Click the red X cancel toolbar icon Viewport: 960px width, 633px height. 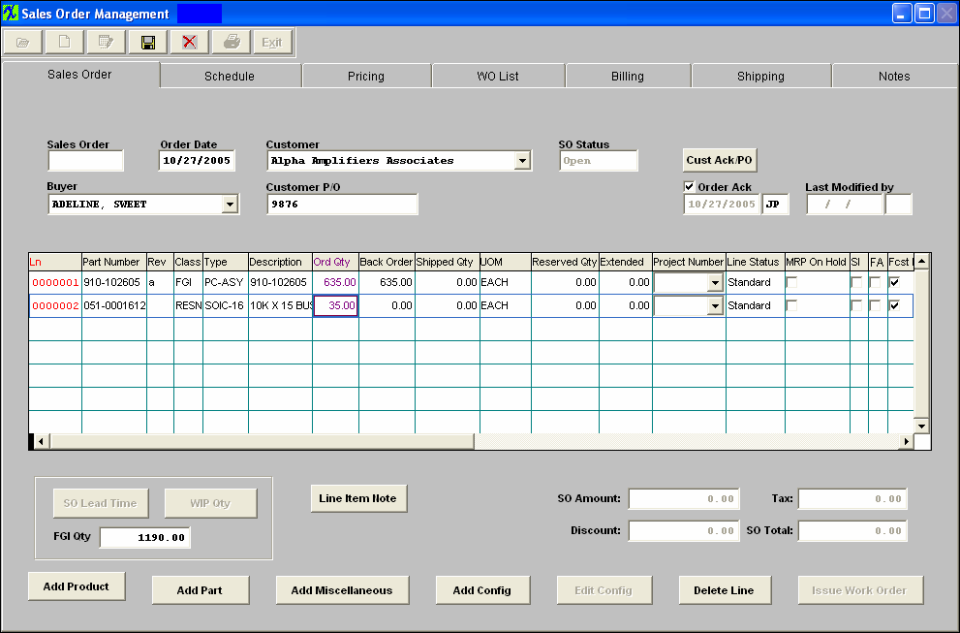pos(189,42)
